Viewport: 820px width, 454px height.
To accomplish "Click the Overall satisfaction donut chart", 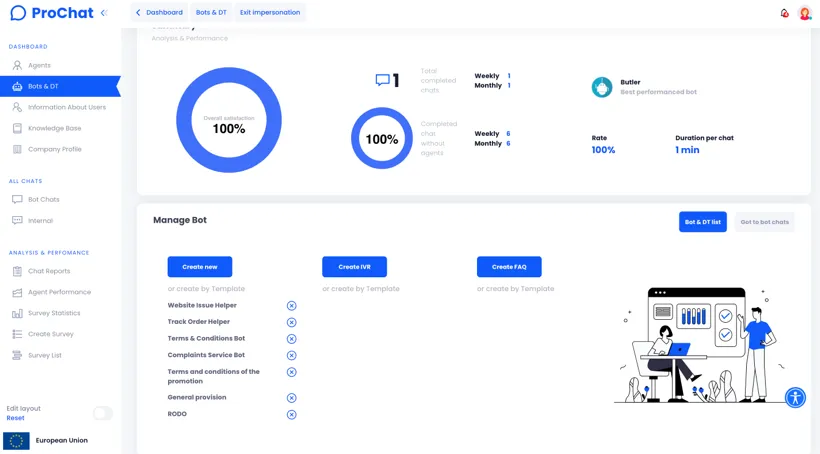I will coord(229,120).
